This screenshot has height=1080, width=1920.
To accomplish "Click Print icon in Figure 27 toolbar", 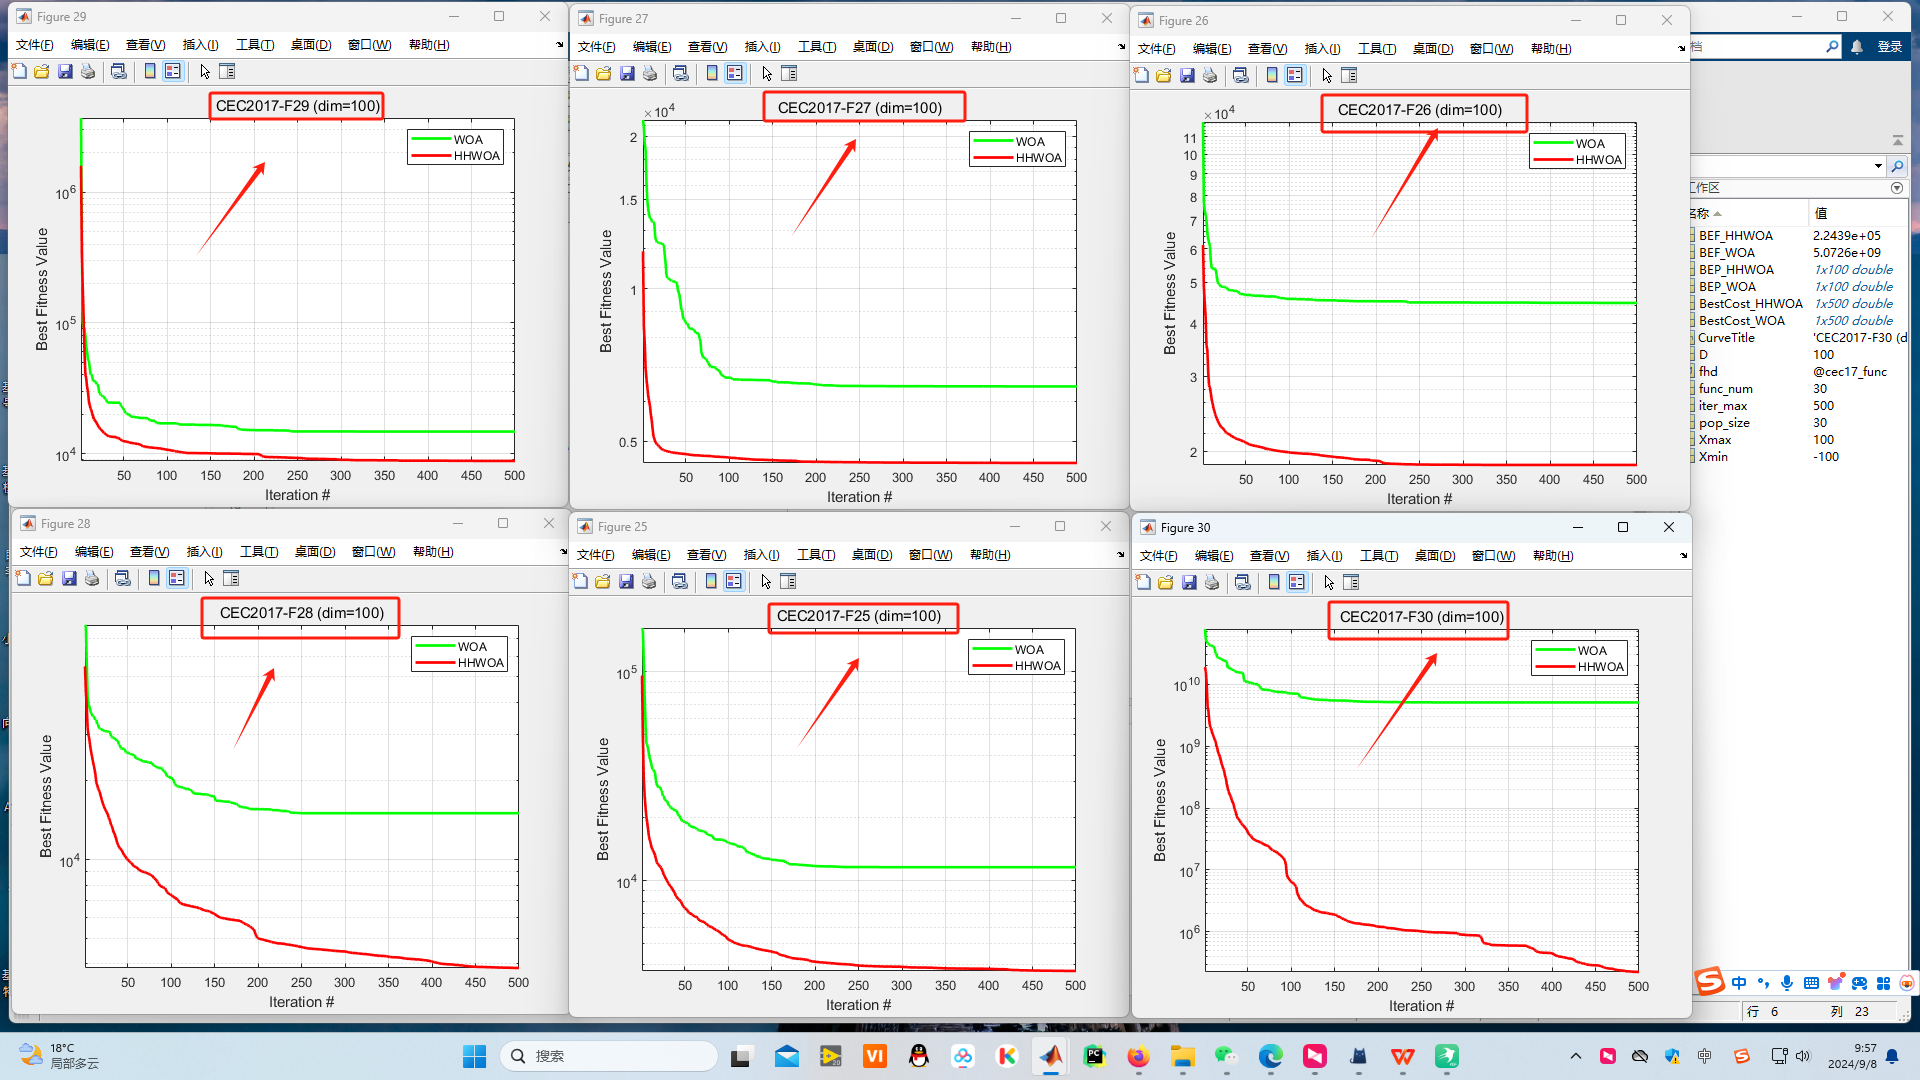I will pyautogui.click(x=650, y=74).
